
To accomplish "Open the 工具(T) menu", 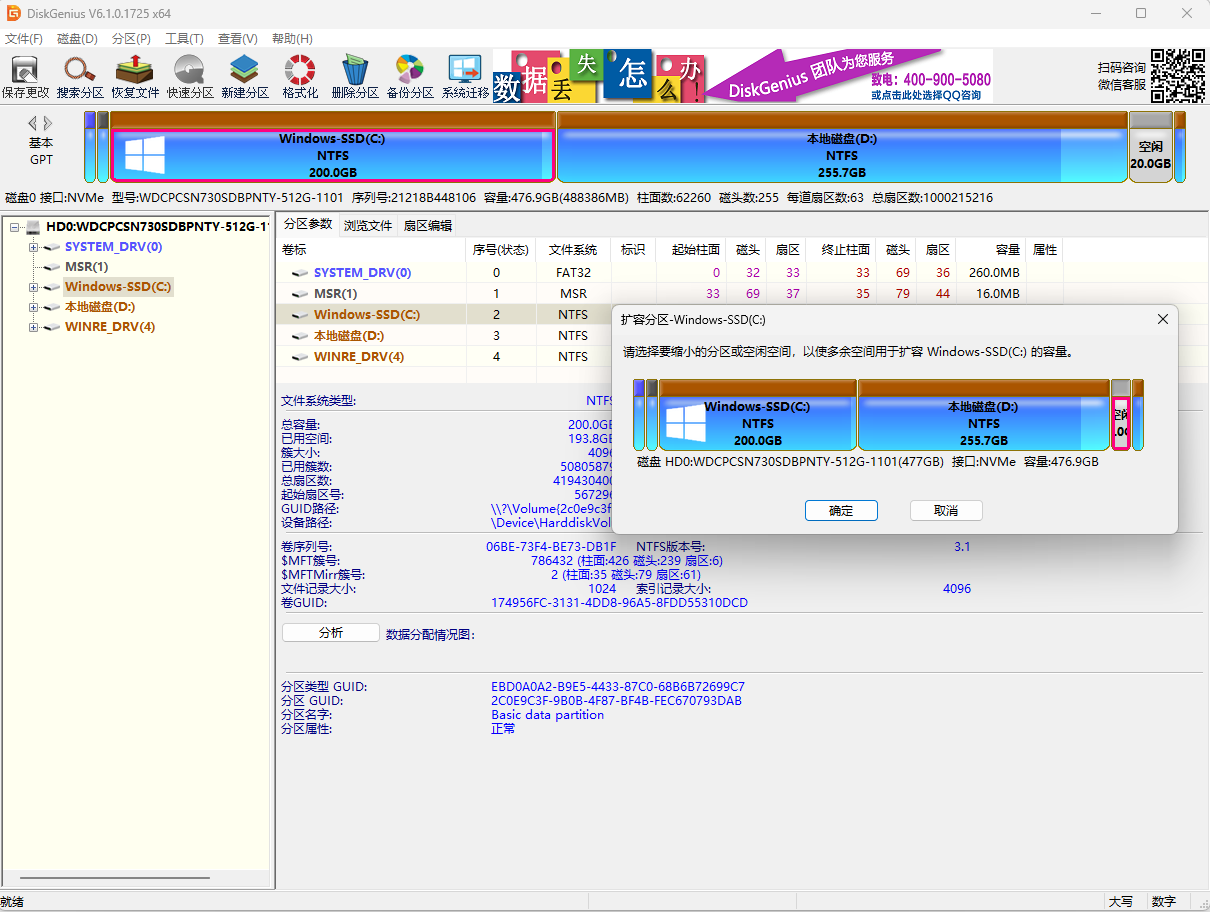I will point(184,39).
